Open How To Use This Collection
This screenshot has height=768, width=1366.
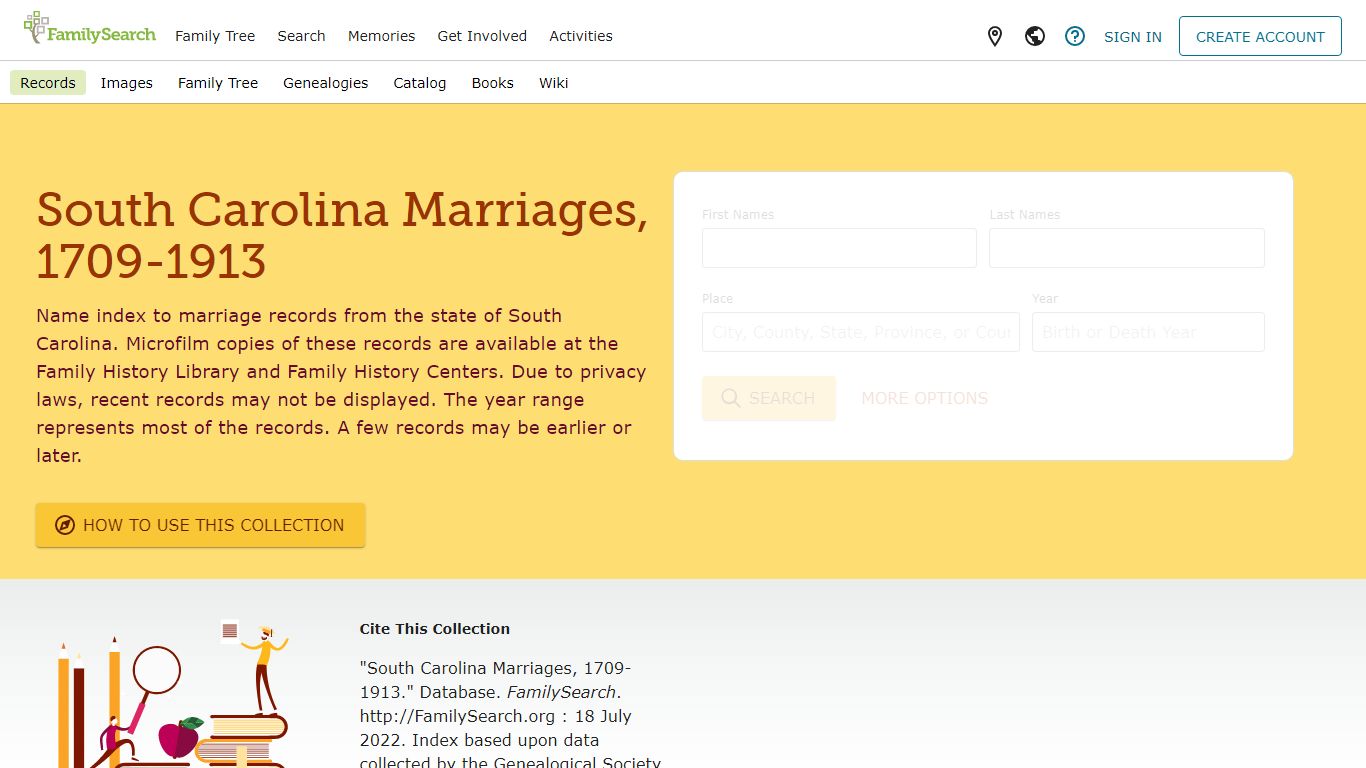[200, 525]
